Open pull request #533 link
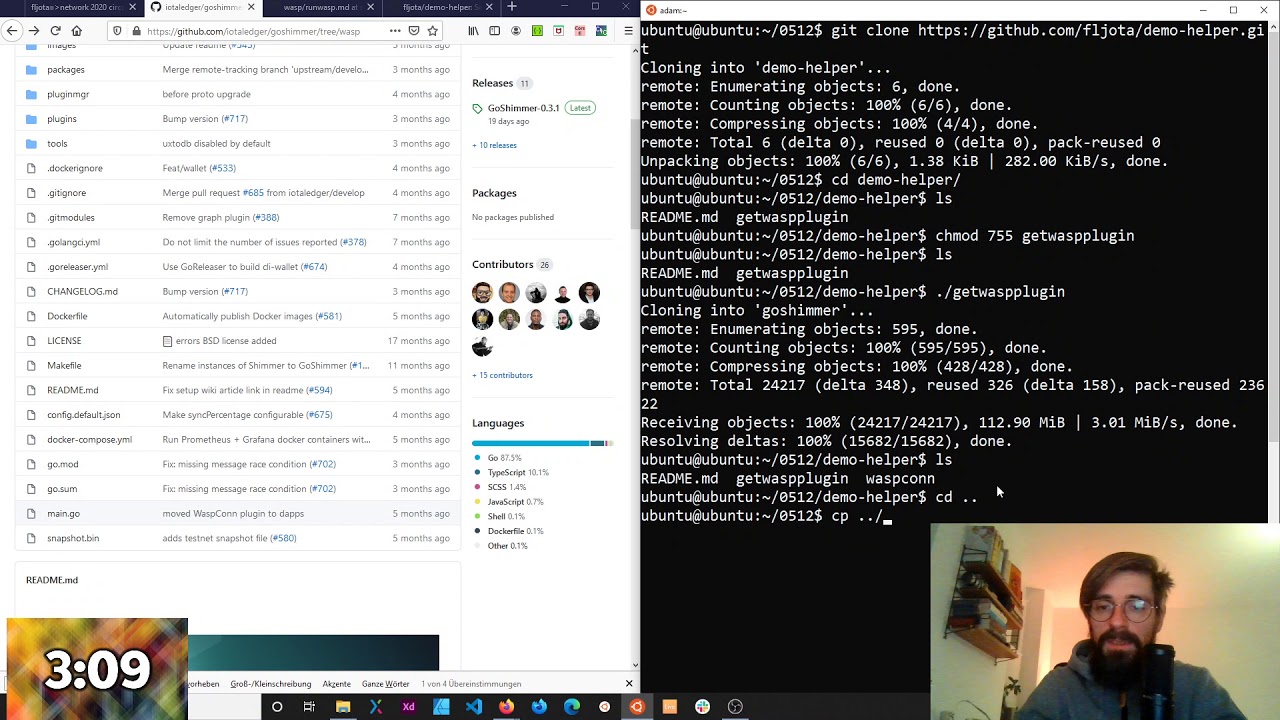This screenshot has height=720, width=1280. coord(223,168)
